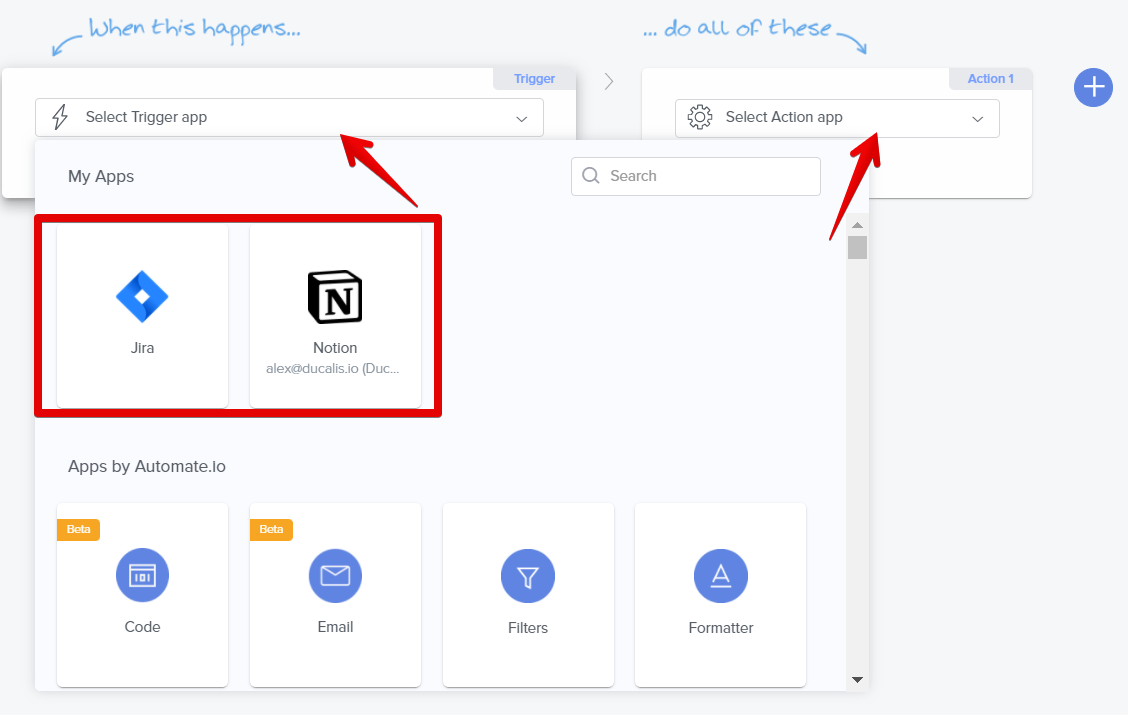
Task: Click the Filters funnel icon
Action: [x=528, y=576]
